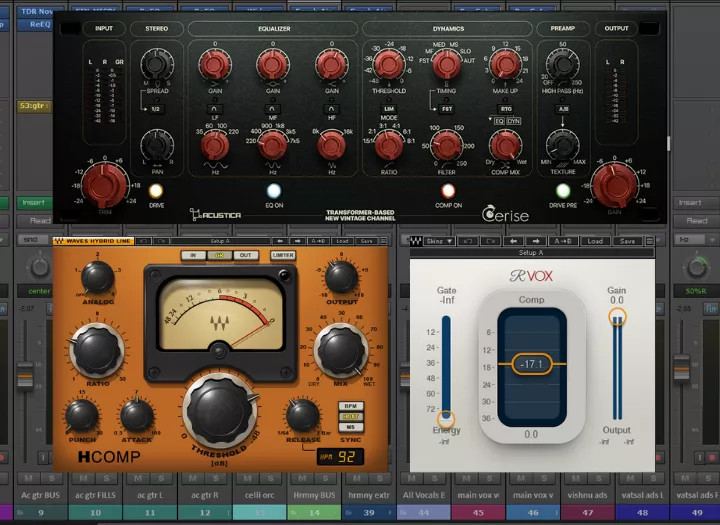
Task: Click the Cerise LF gain knob
Action: click(x=214, y=65)
